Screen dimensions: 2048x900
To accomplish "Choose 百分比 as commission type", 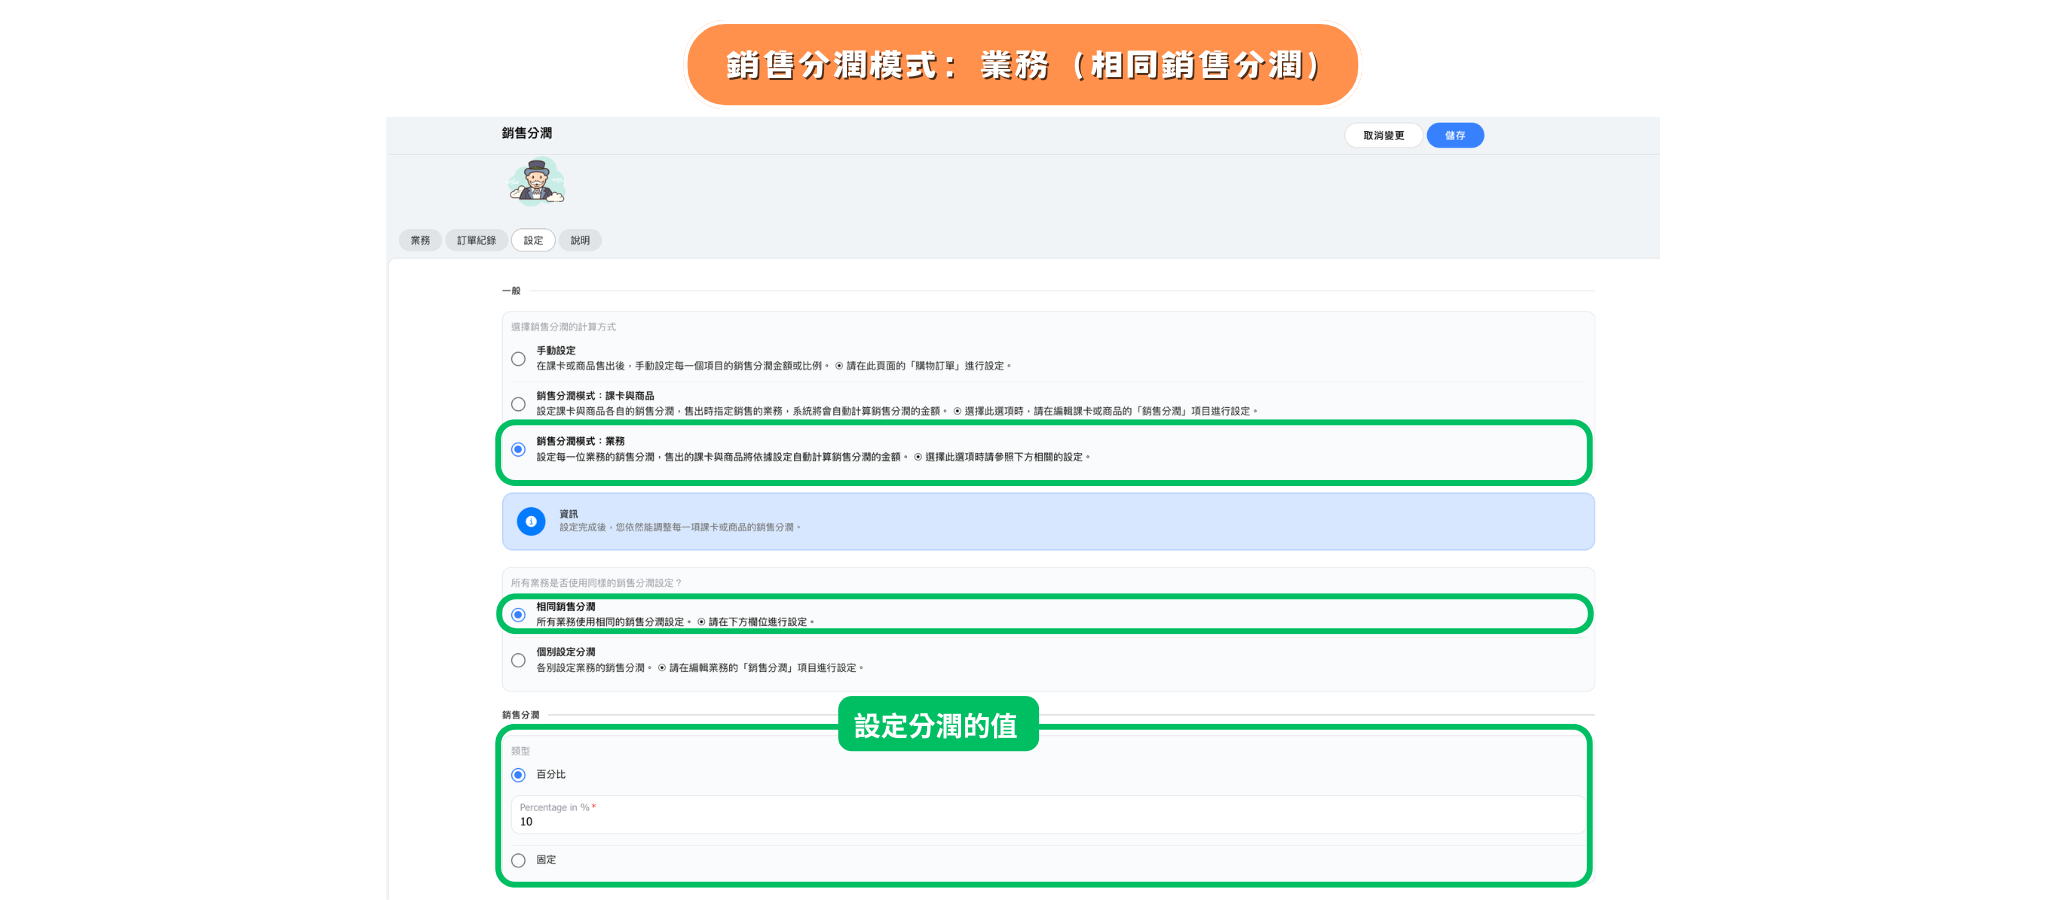I will pos(518,775).
